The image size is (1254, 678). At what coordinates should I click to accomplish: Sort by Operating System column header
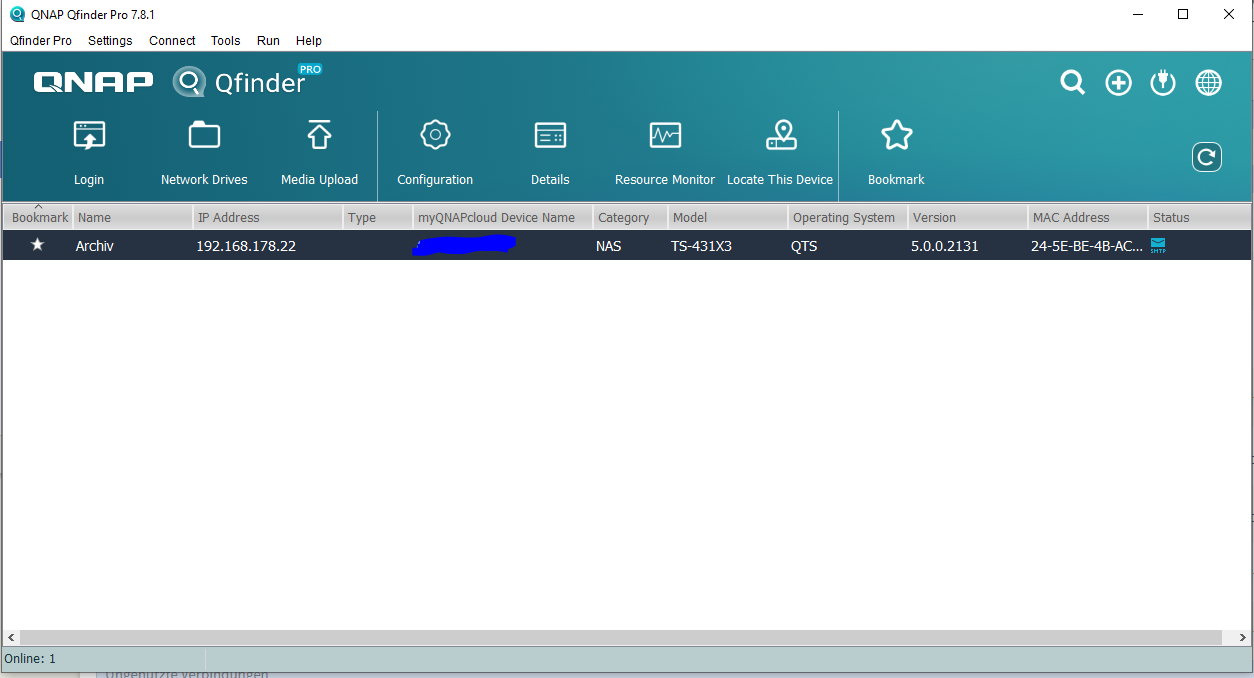(848, 217)
